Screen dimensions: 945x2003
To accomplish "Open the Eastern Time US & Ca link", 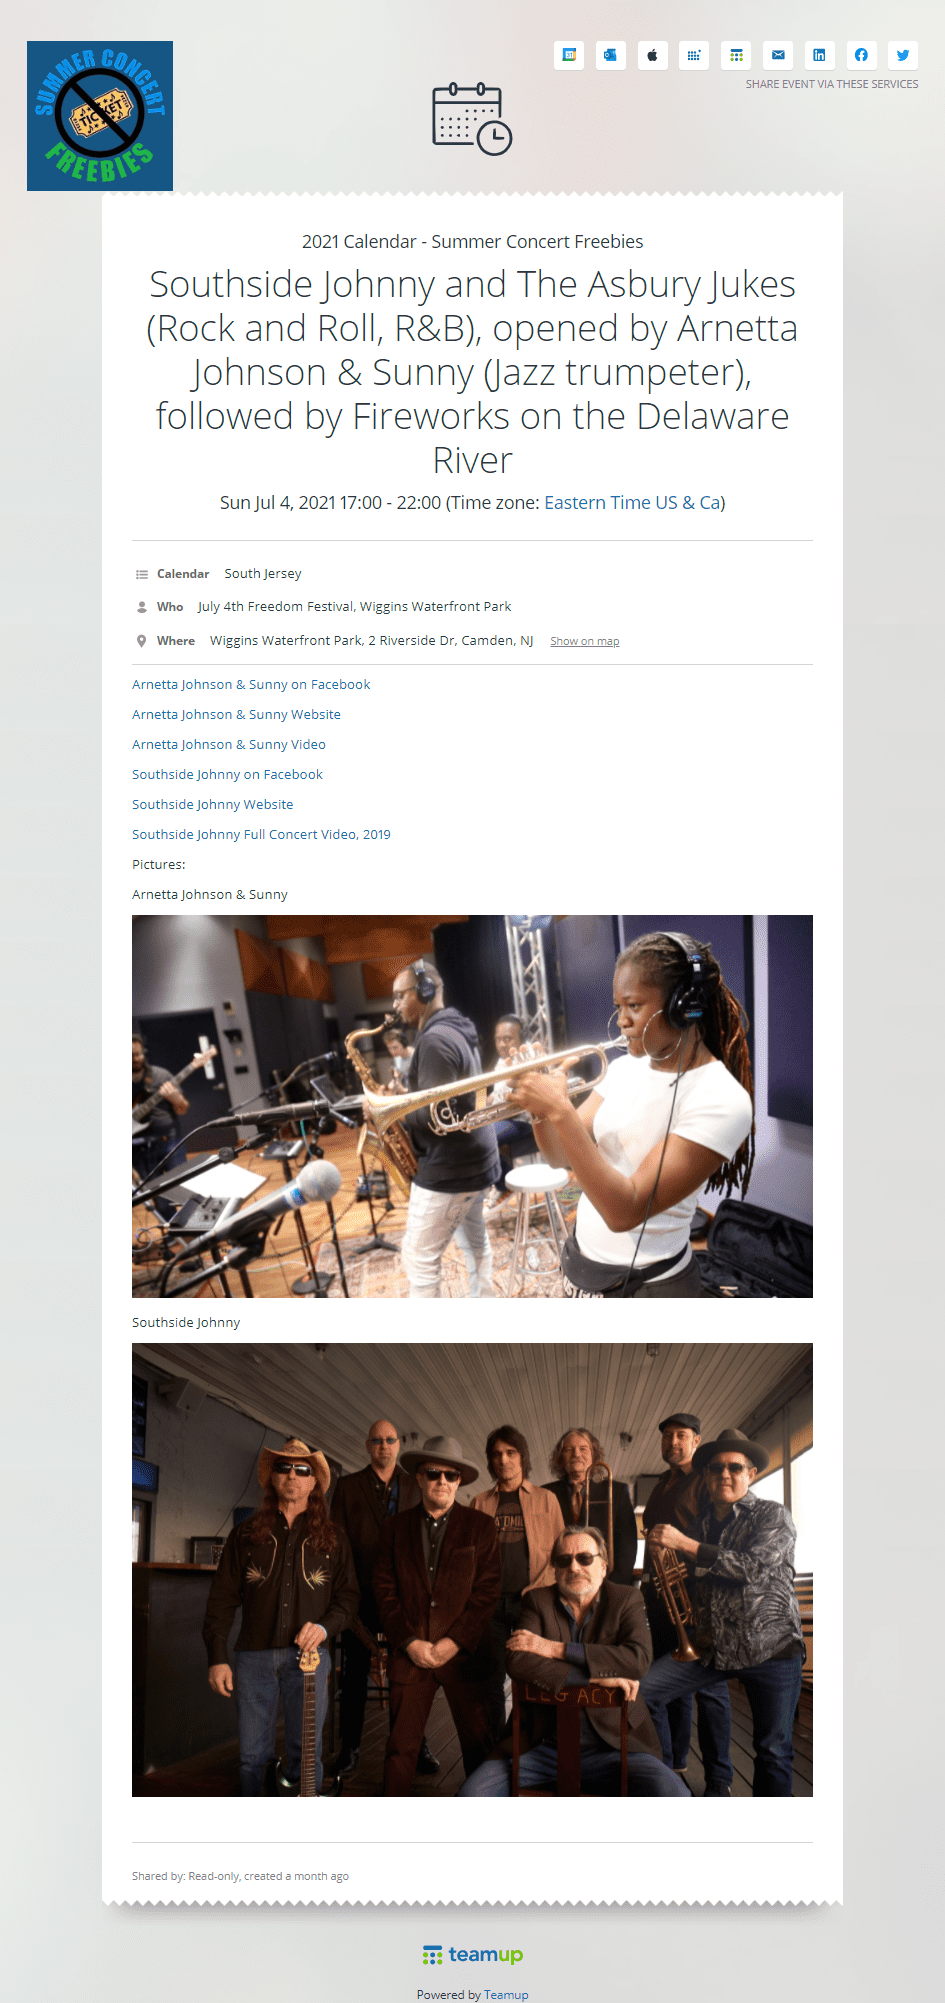I will pos(632,503).
